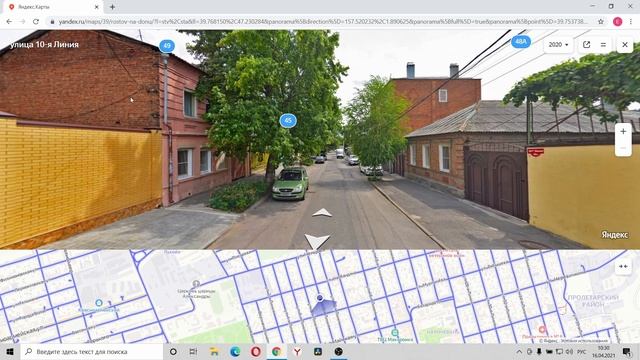Open Cortana circle on taskbar
Image resolution: width=640 pixels, height=360 pixels.
[173, 351]
